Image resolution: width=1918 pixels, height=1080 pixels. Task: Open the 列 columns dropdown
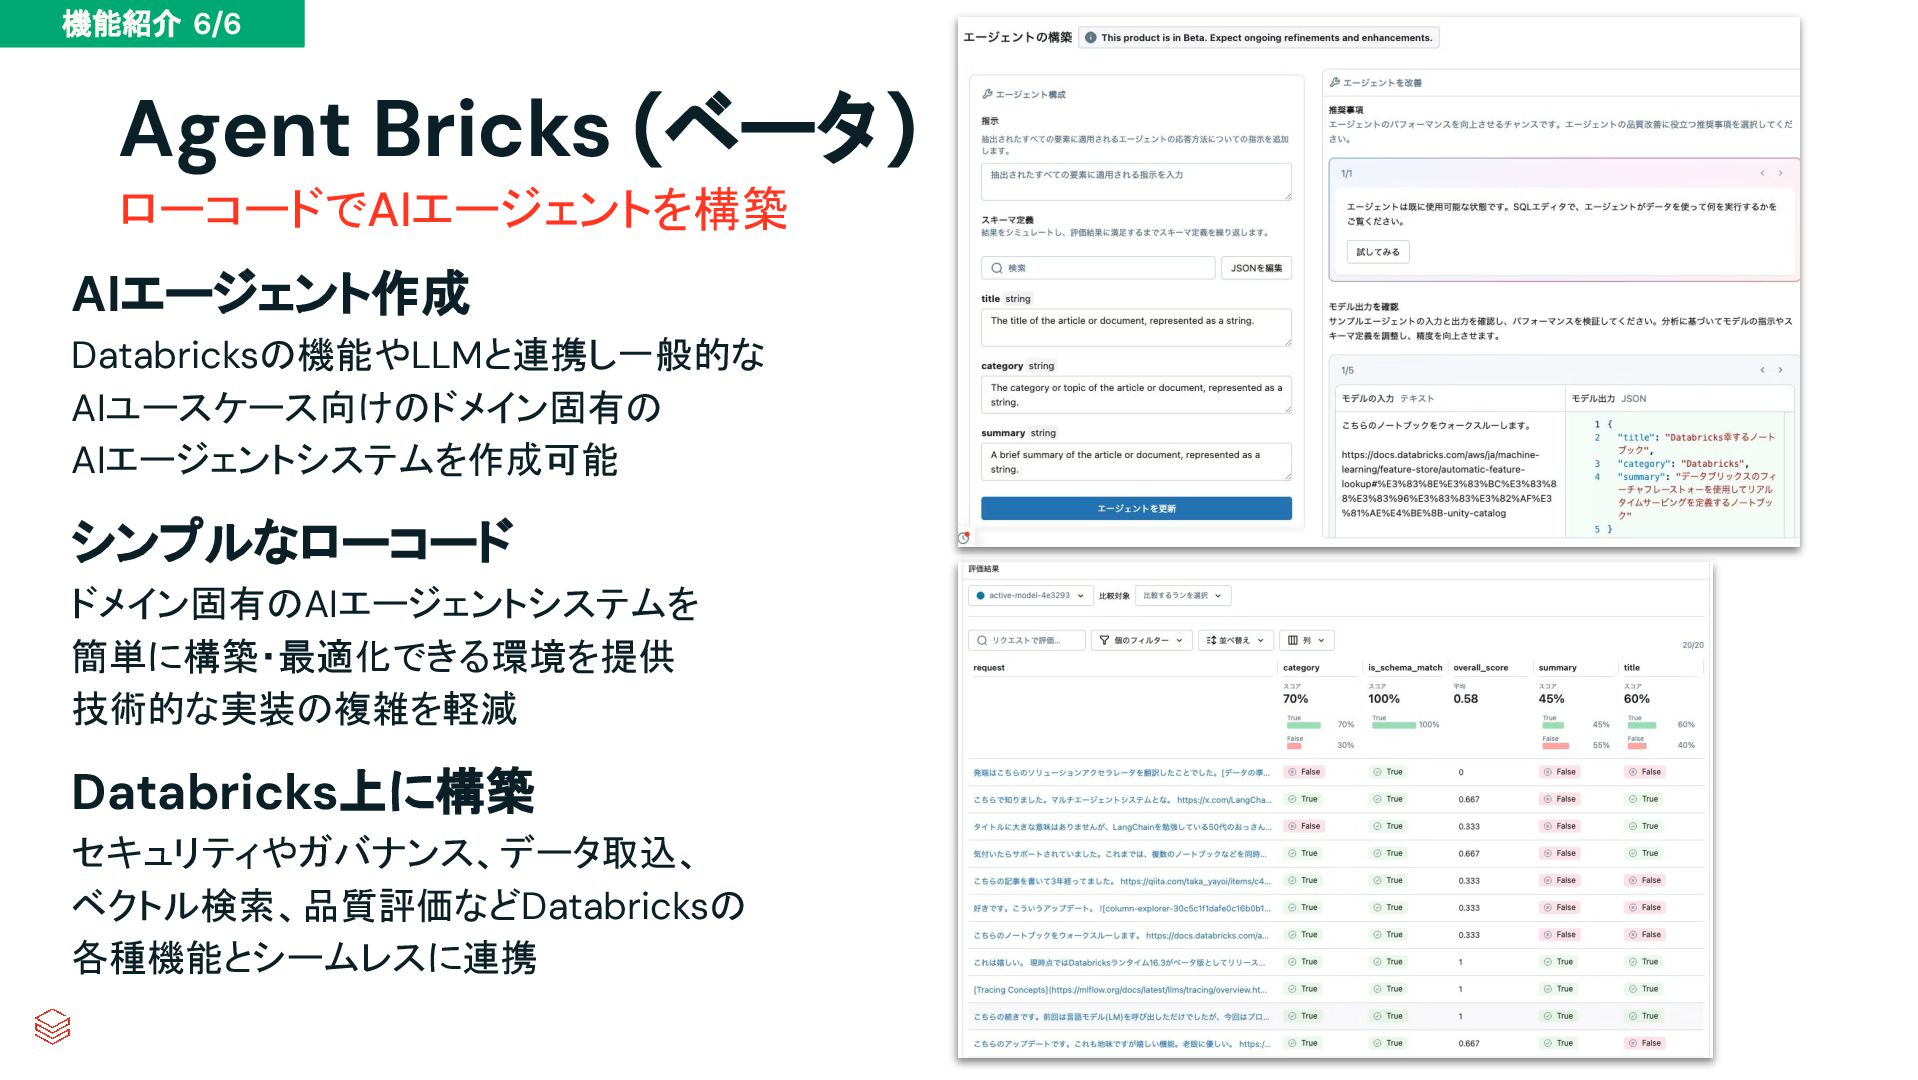1306,640
